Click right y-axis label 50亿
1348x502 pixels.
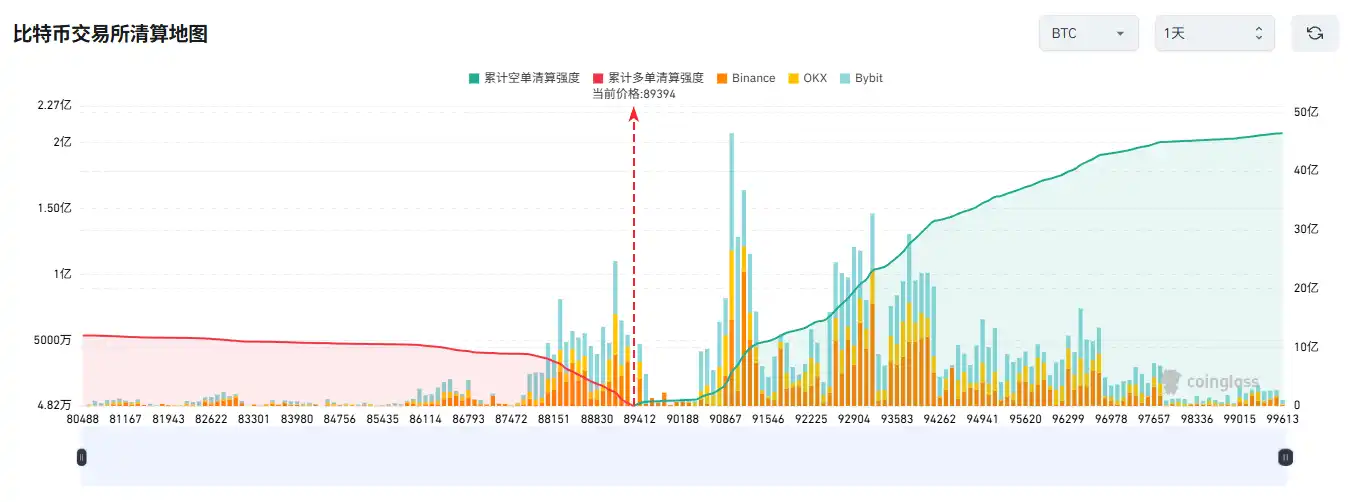point(1306,112)
